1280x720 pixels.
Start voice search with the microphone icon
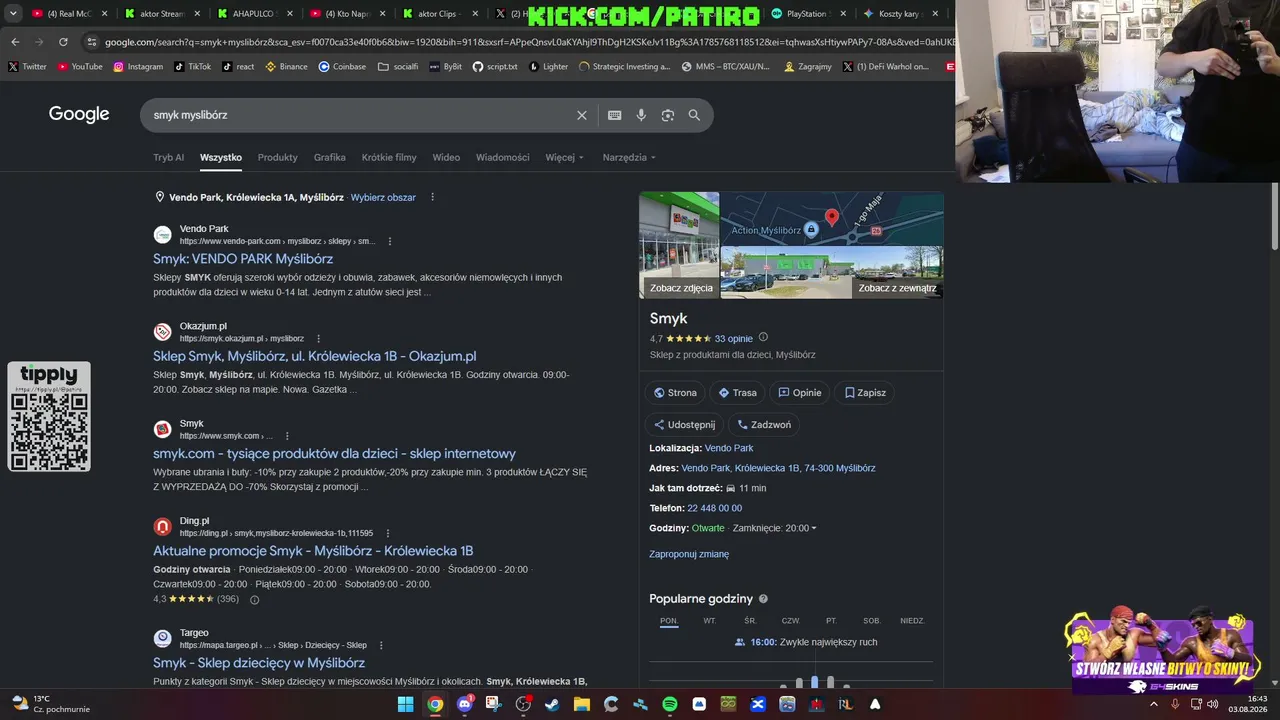click(x=641, y=115)
